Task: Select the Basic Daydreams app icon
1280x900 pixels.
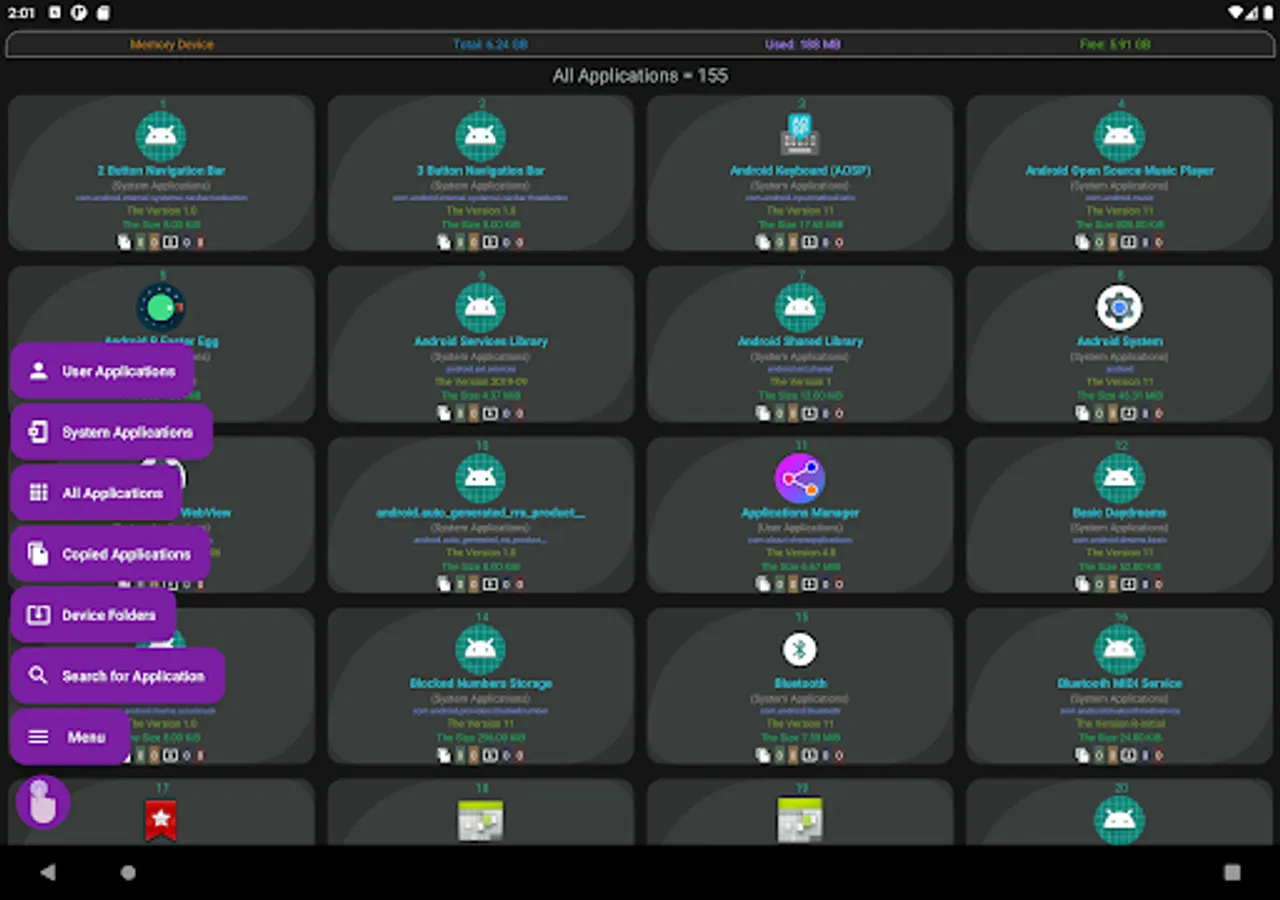Action: tap(1119, 478)
